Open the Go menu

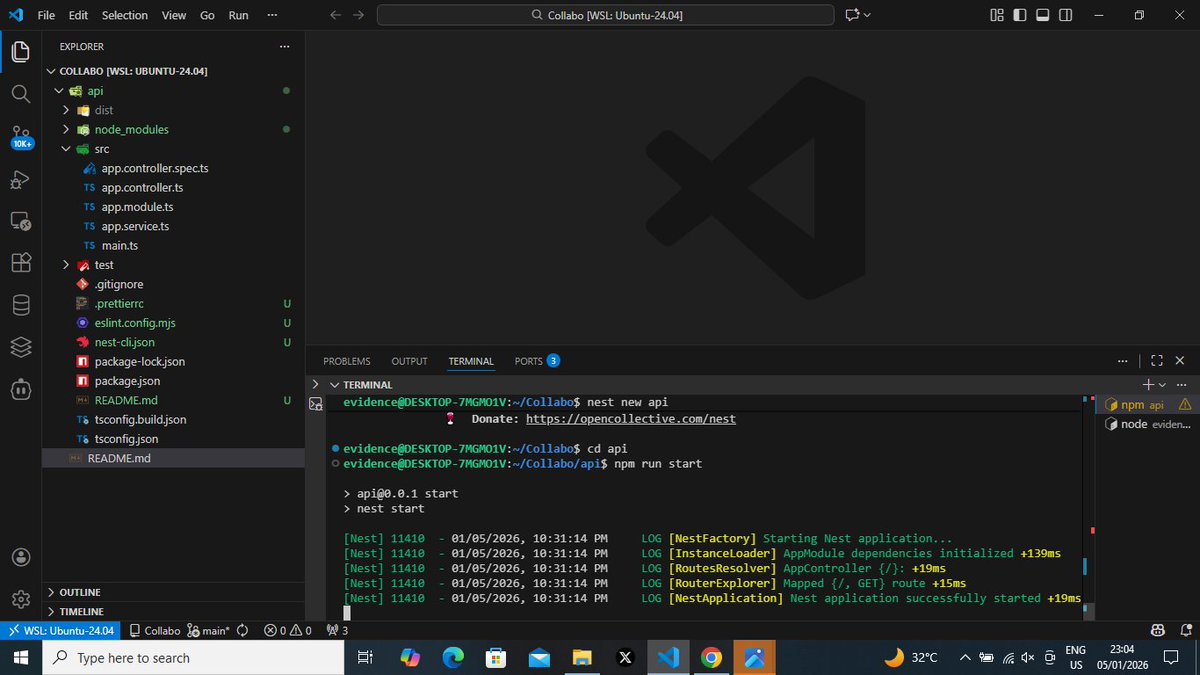[207, 15]
